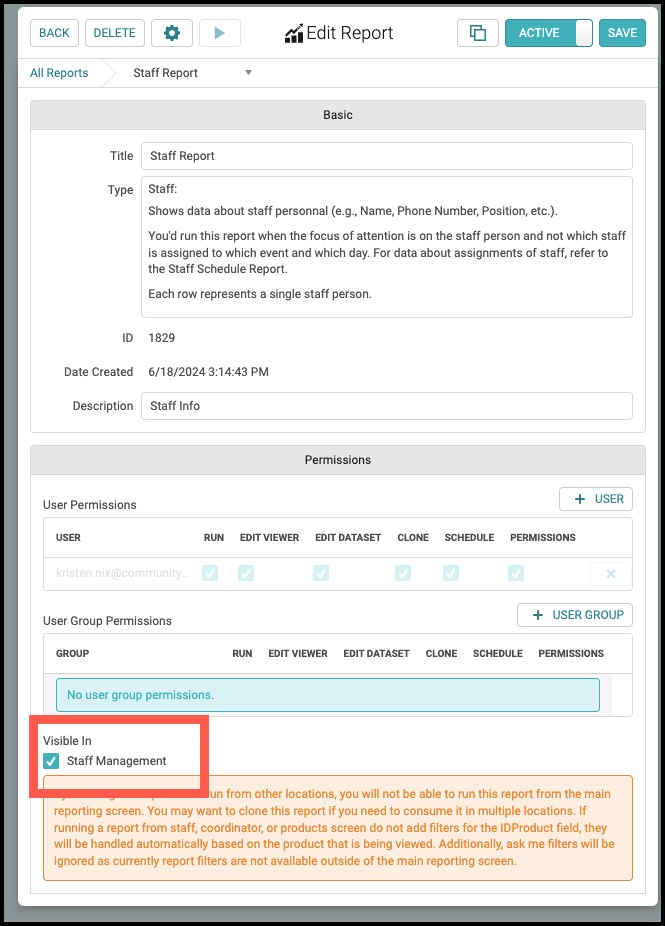The width and height of the screenshot is (665, 926).
Task: Uncheck Staff Management visibility checkbox
Action: [51, 761]
